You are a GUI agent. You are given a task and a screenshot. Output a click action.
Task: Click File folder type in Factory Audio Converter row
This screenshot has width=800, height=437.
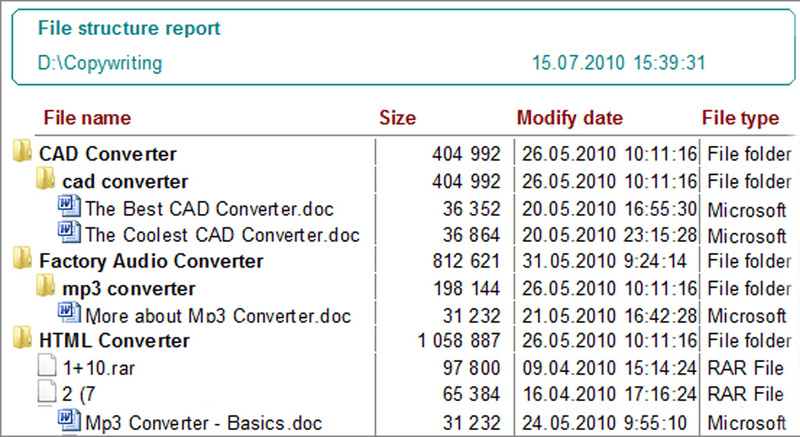click(749, 261)
